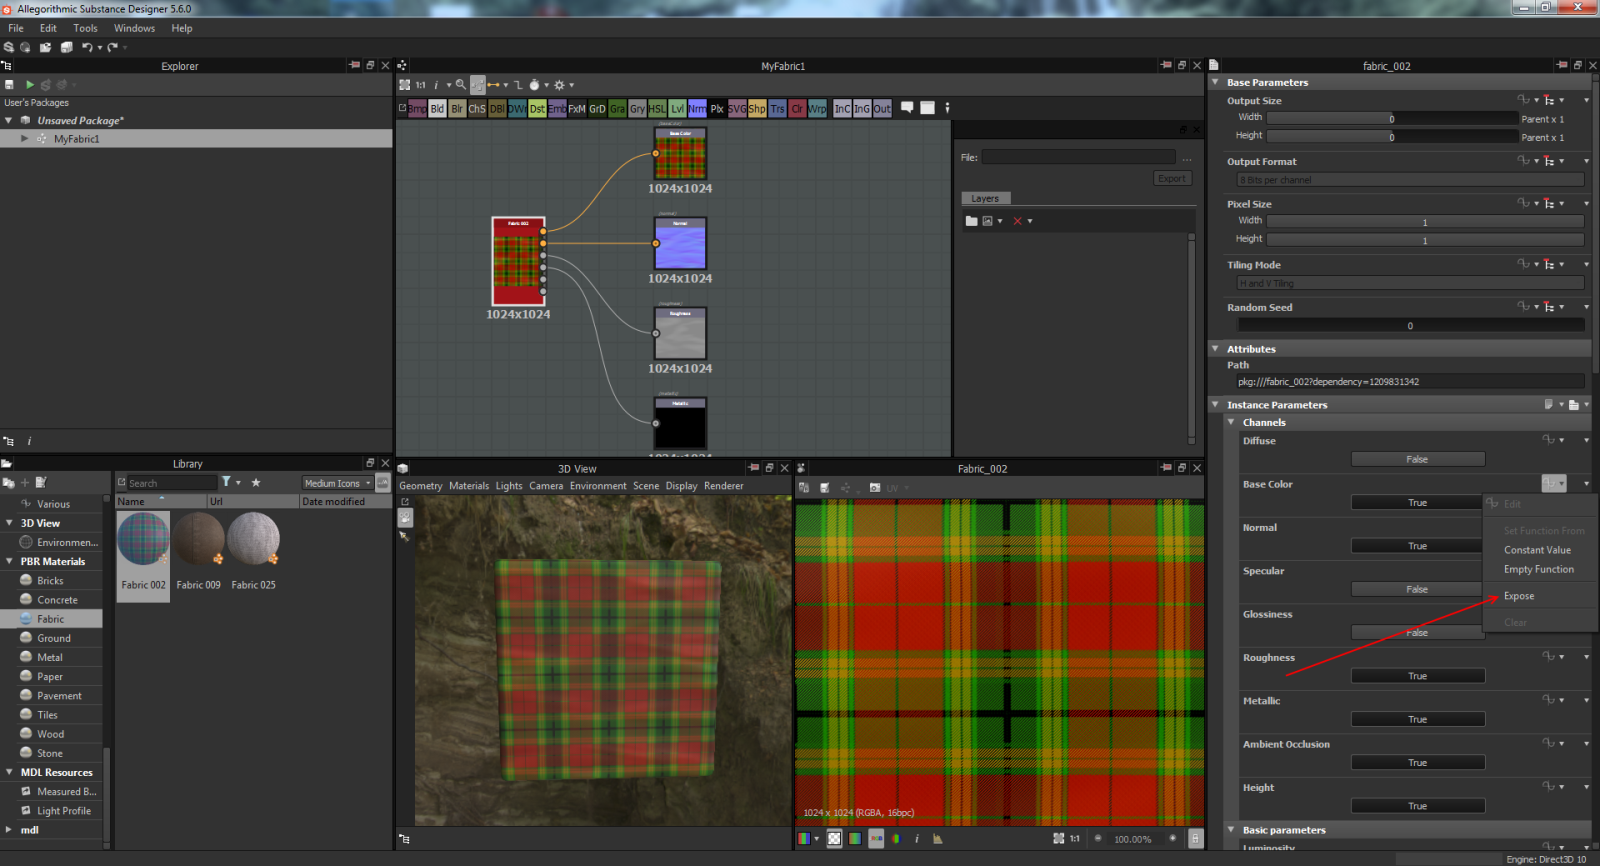Choose Expose from the context menu

1519,596
